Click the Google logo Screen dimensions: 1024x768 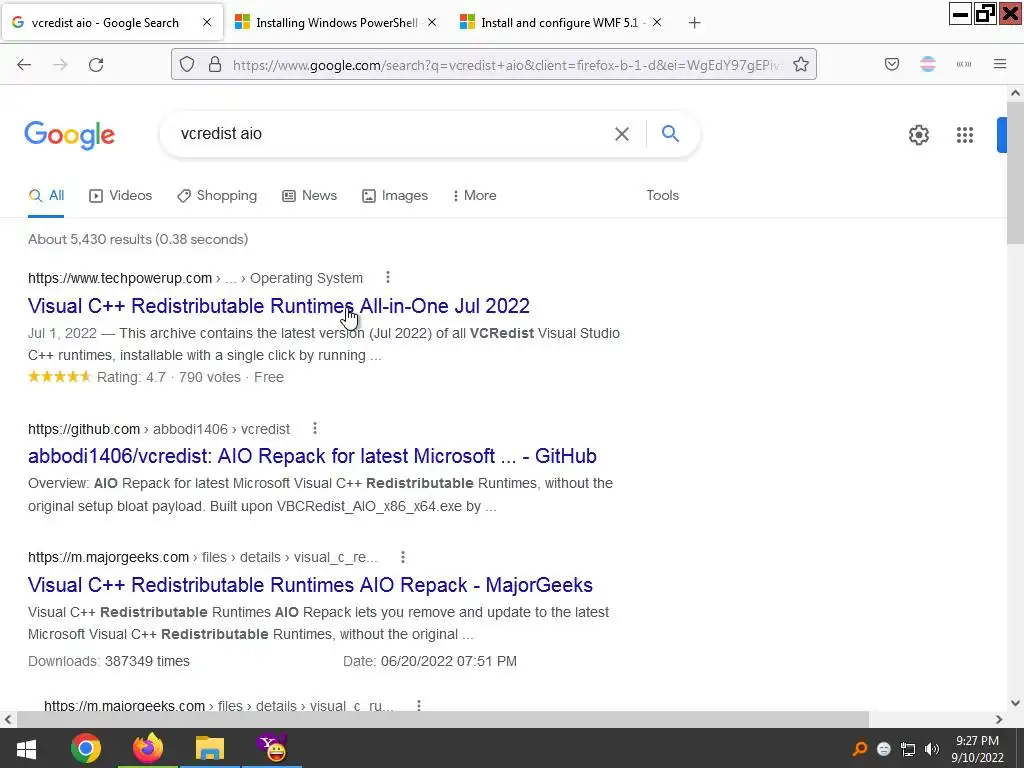pos(70,135)
